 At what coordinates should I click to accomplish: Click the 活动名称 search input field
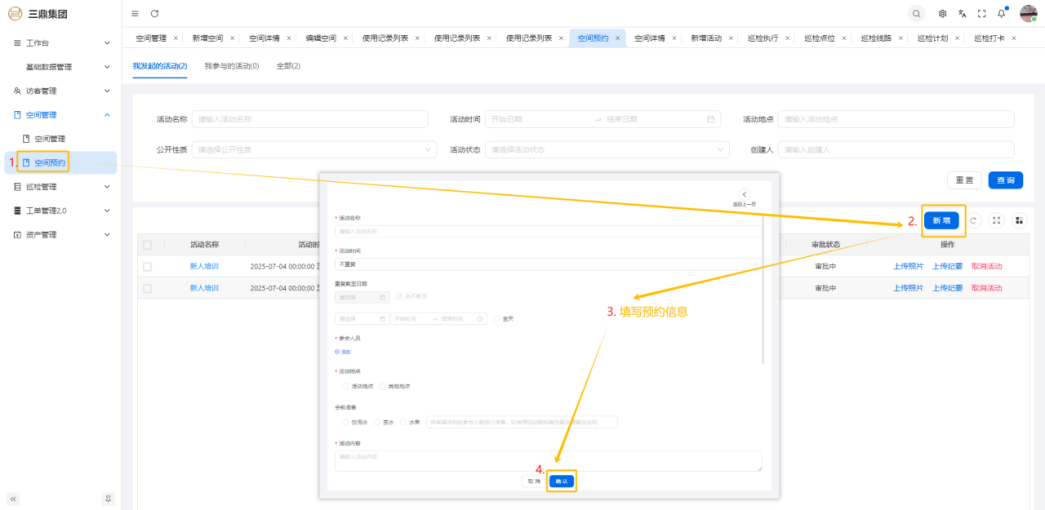312,119
